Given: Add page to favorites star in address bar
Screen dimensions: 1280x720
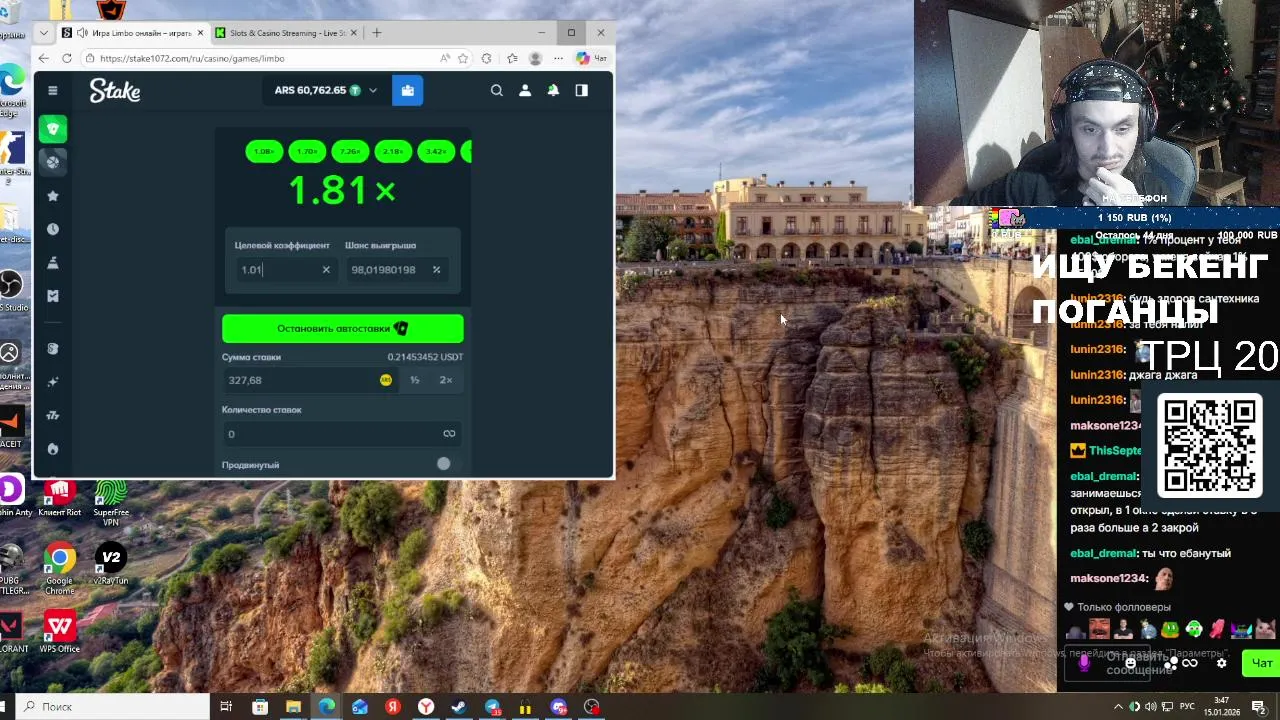Looking at the screenshot, I should [463, 58].
